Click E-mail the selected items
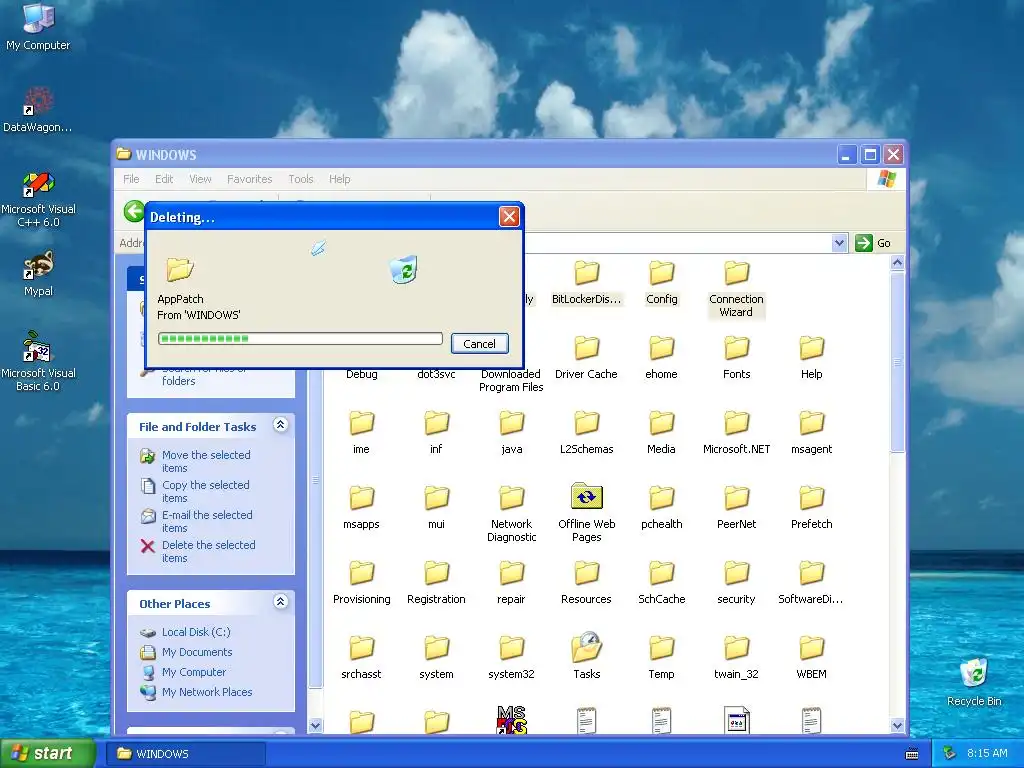This screenshot has height=768, width=1024. [206, 521]
